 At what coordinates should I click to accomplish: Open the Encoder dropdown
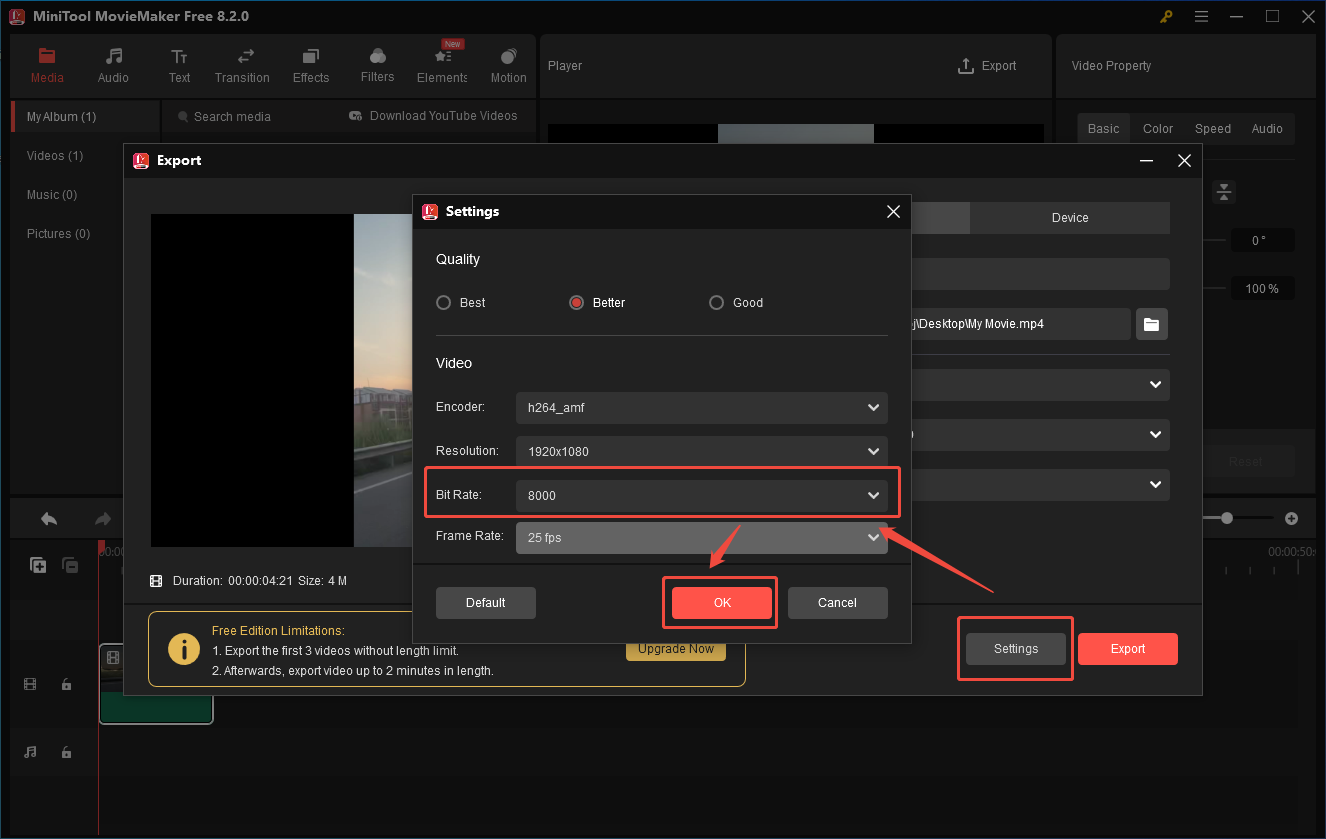[701, 408]
